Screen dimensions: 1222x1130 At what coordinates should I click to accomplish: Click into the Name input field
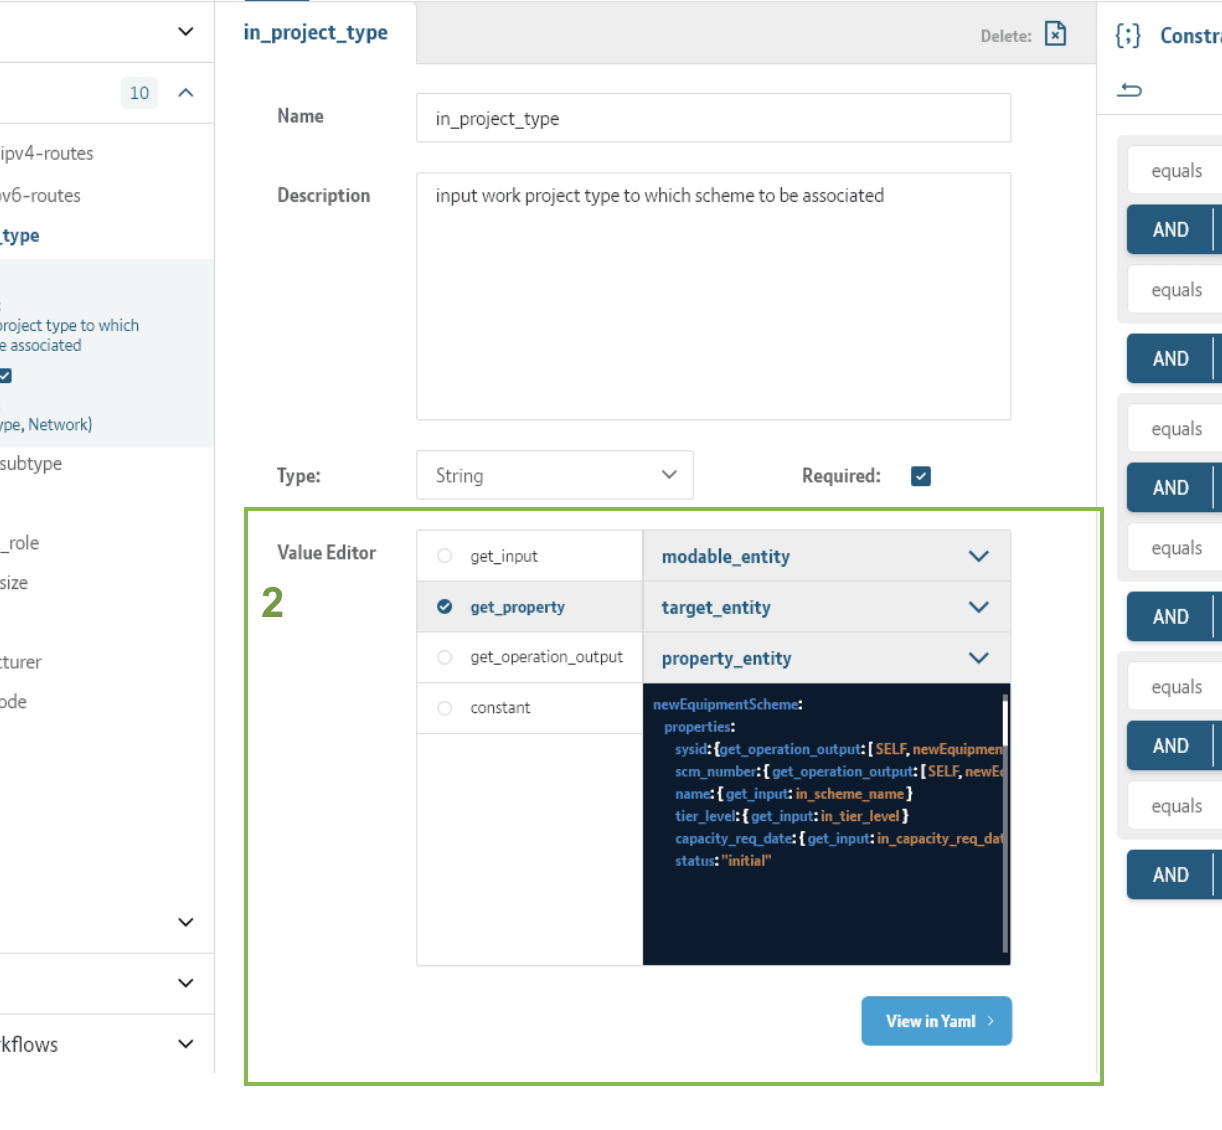713,119
